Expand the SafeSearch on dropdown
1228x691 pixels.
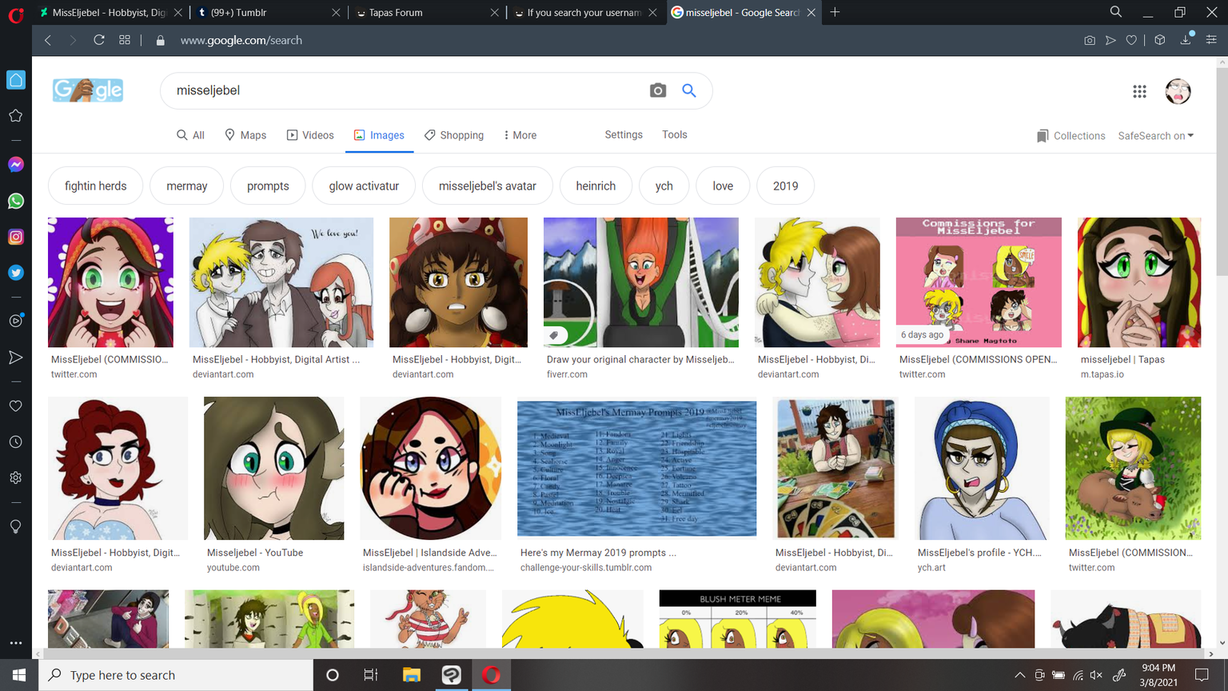(1156, 136)
